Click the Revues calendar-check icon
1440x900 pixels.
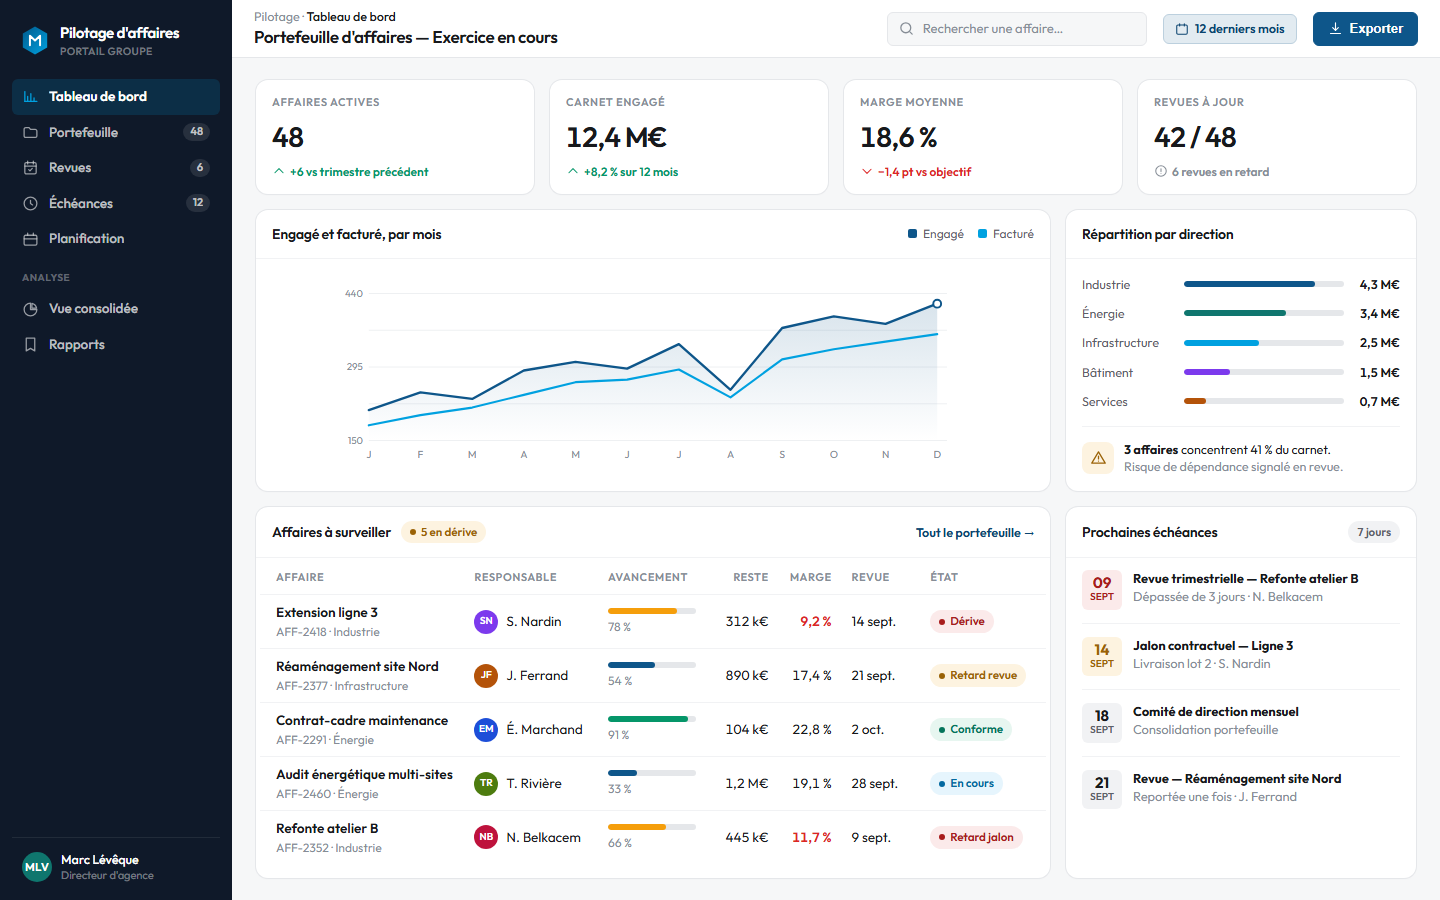[30, 168]
